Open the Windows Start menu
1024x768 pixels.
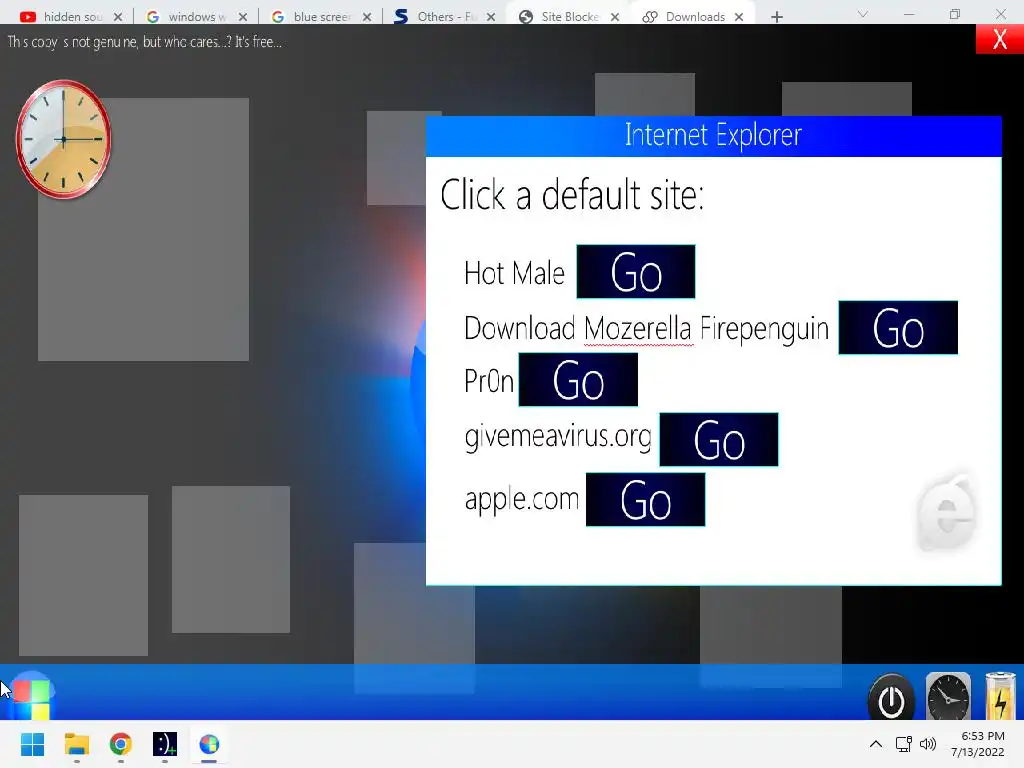coord(32,744)
